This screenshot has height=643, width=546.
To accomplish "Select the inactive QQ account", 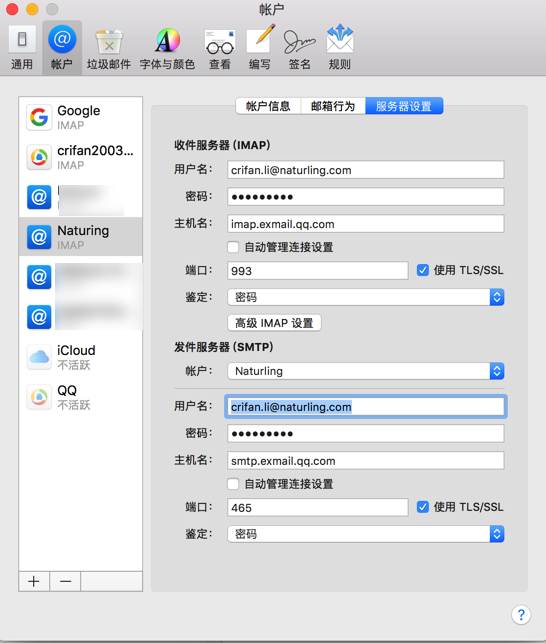I will pos(80,397).
